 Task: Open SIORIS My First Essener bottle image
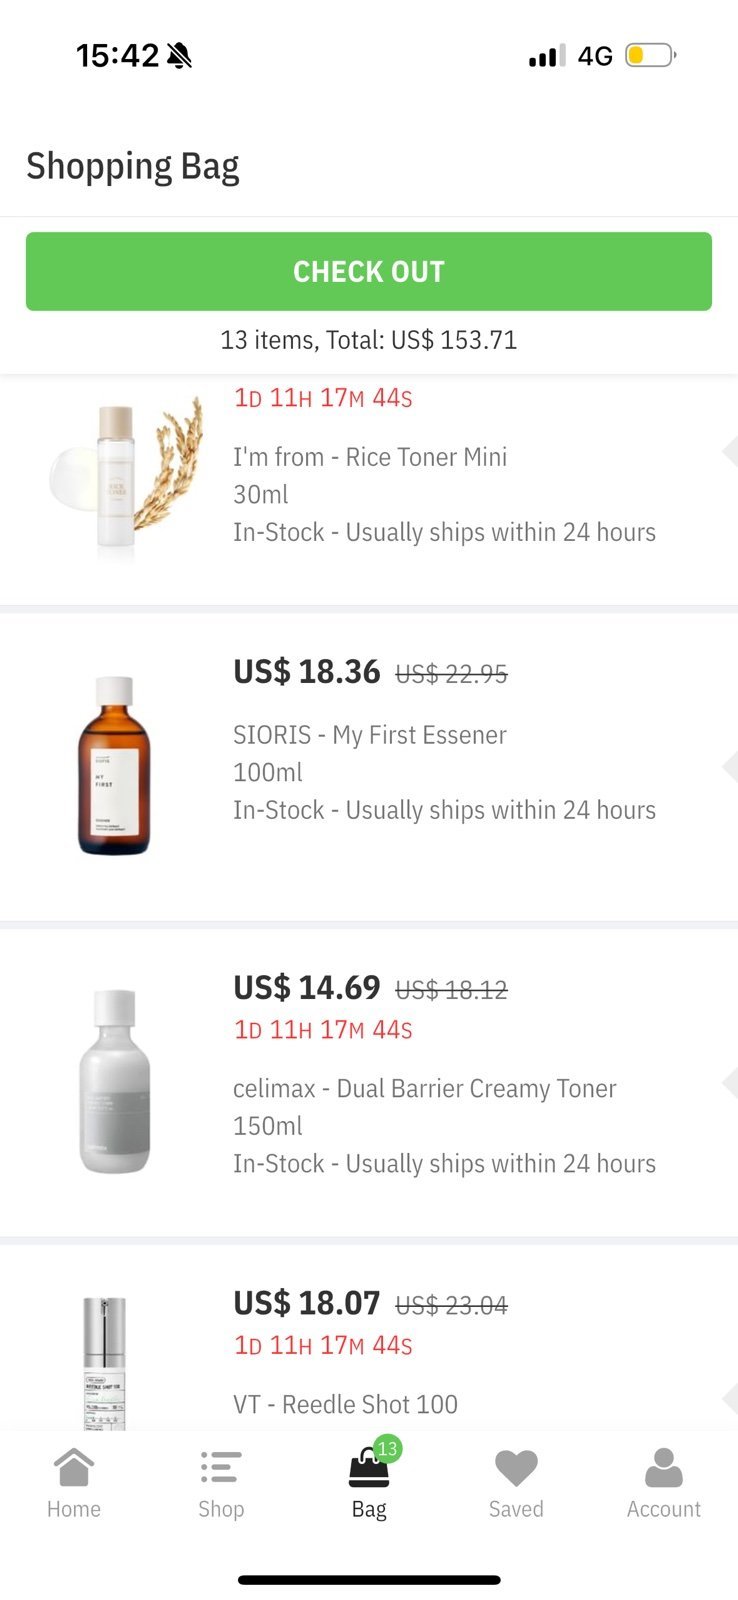point(114,766)
